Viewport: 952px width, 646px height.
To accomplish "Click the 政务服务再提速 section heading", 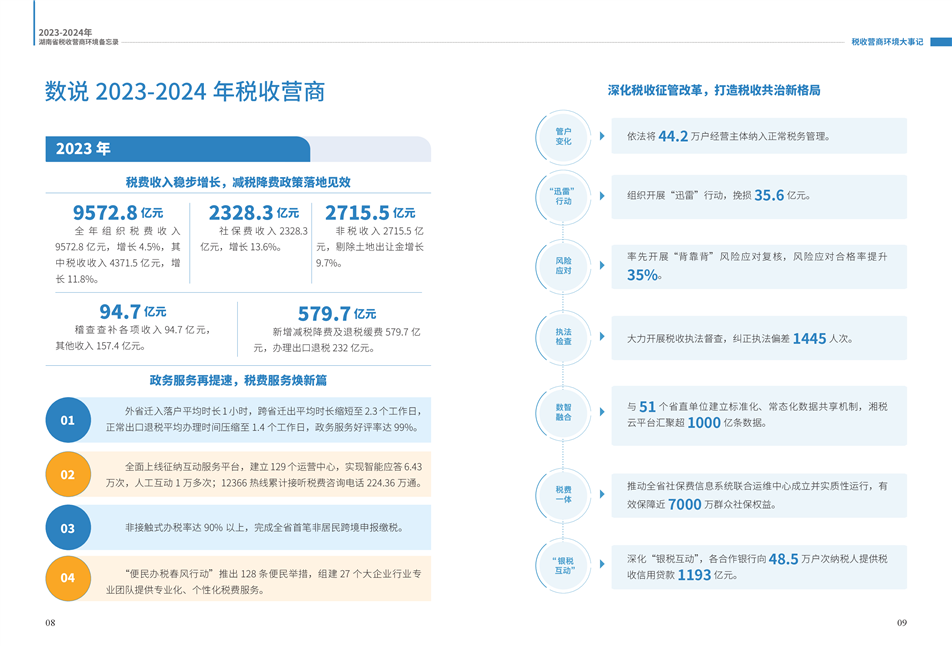I will 238,381.
